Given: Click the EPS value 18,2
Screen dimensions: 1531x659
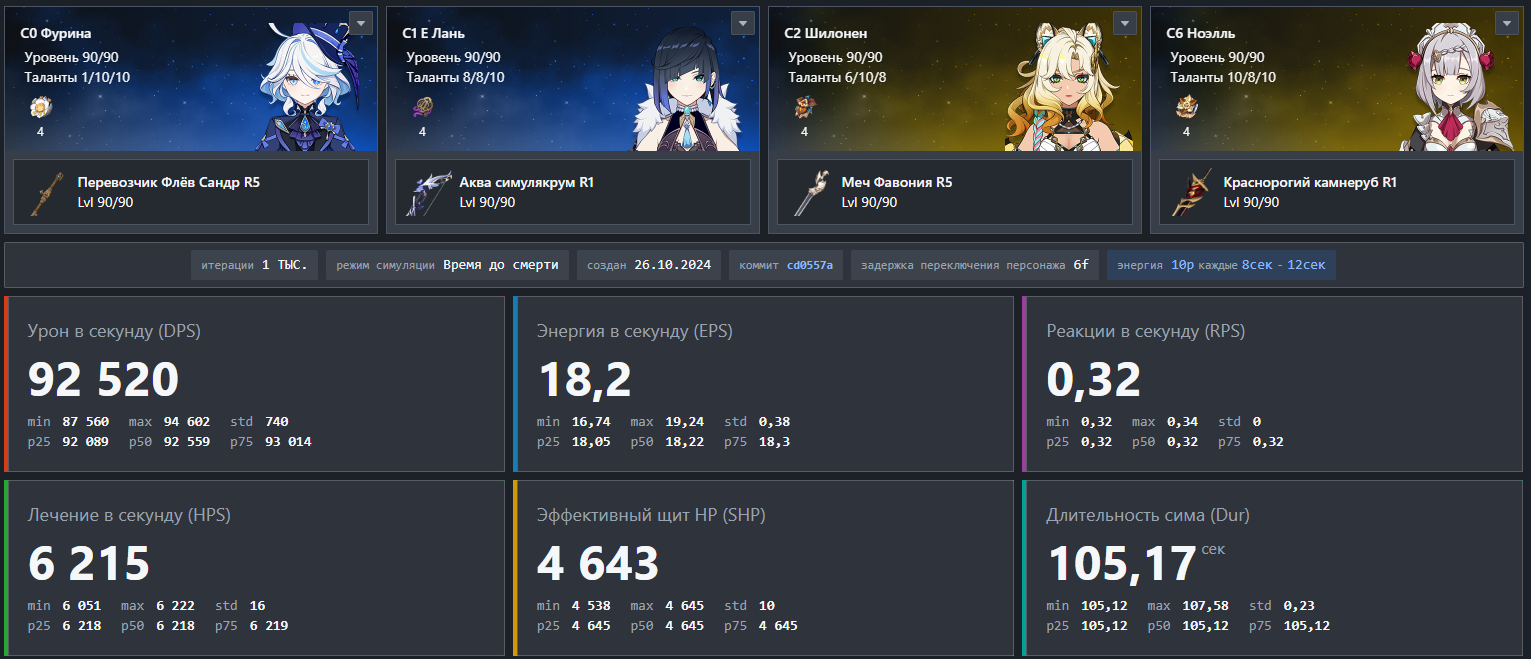Looking at the screenshot, I should (585, 380).
